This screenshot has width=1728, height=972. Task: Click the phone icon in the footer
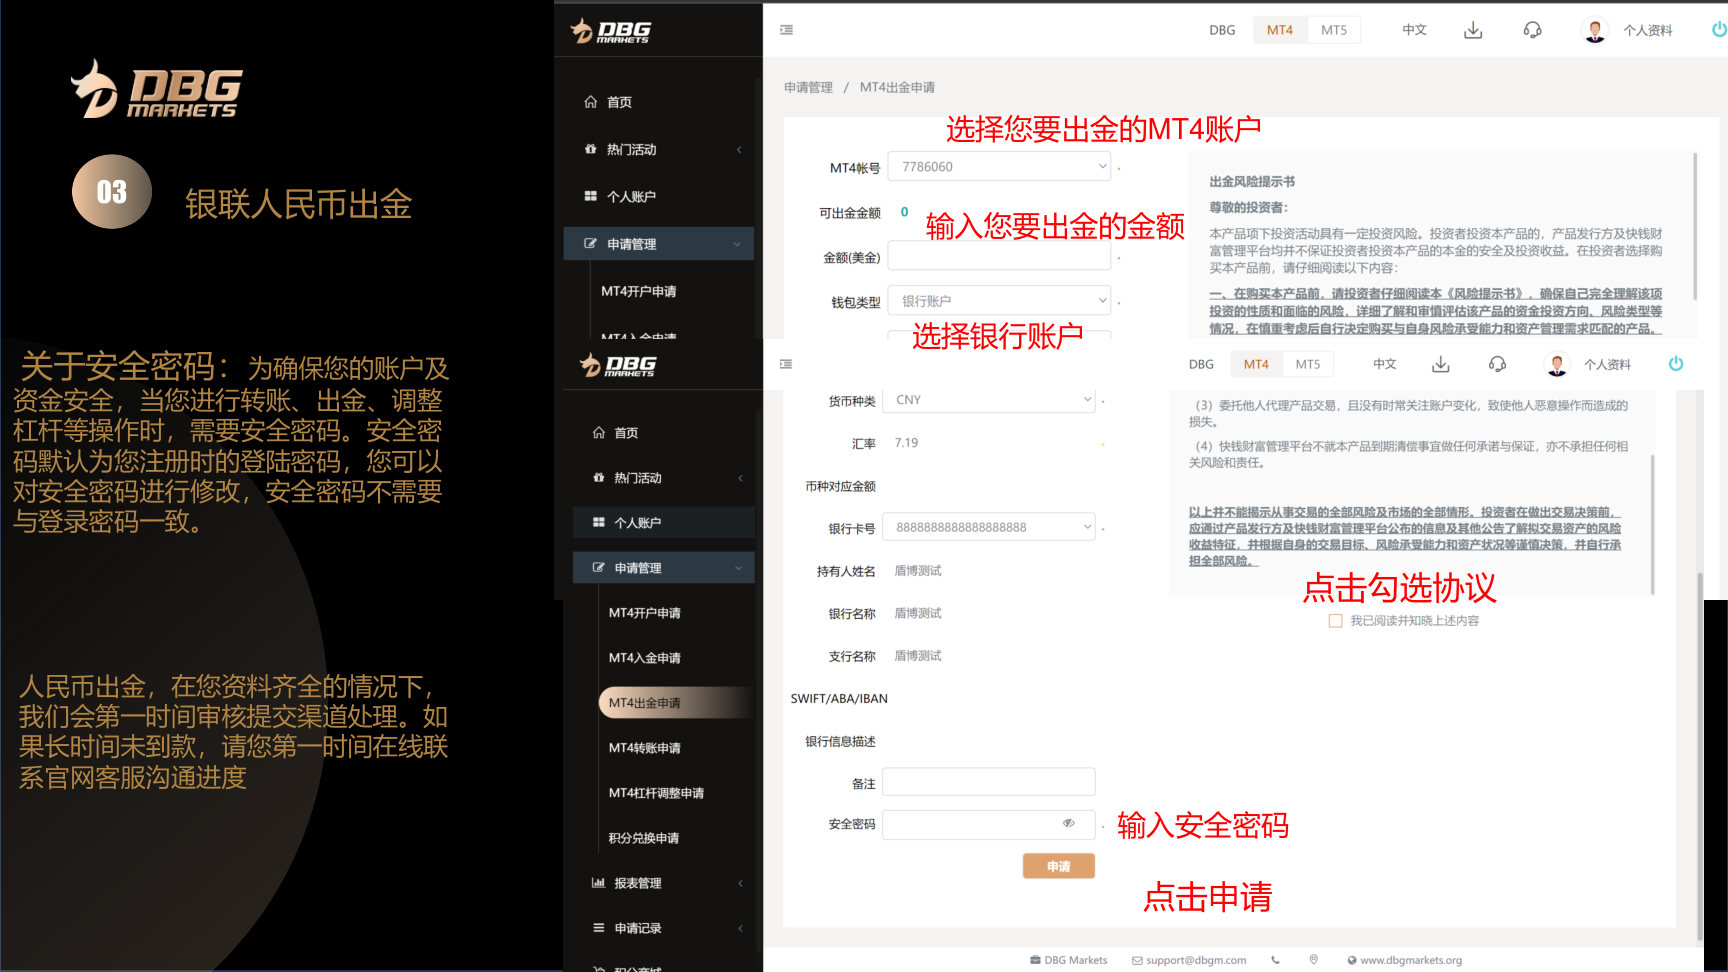(1275, 960)
